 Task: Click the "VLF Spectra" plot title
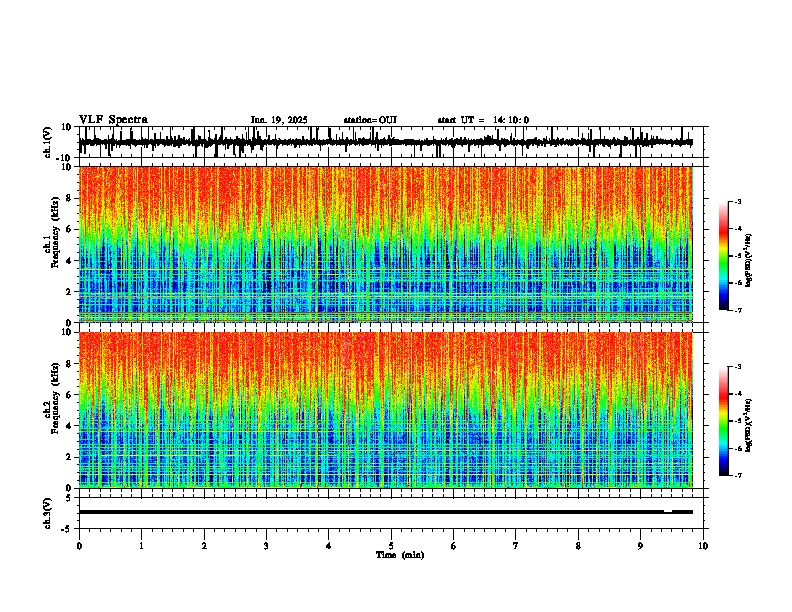[113, 120]
